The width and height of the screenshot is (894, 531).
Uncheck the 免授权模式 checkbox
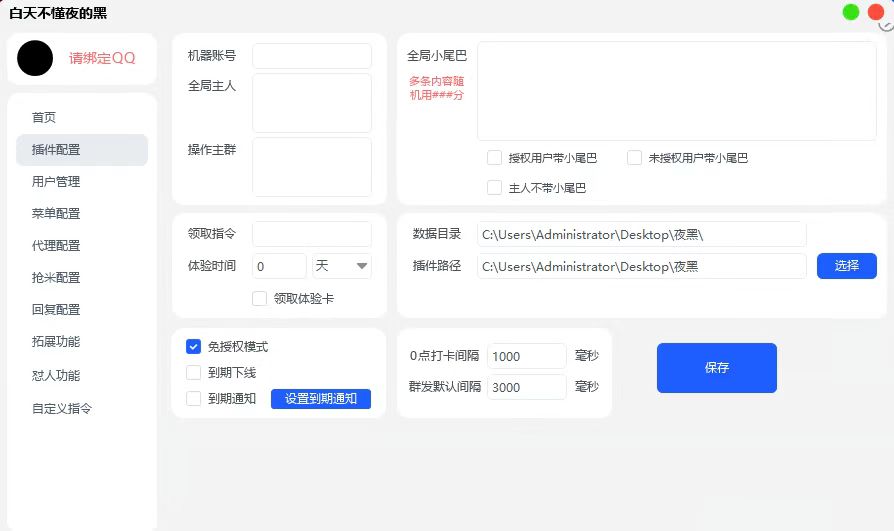[194, 347]
